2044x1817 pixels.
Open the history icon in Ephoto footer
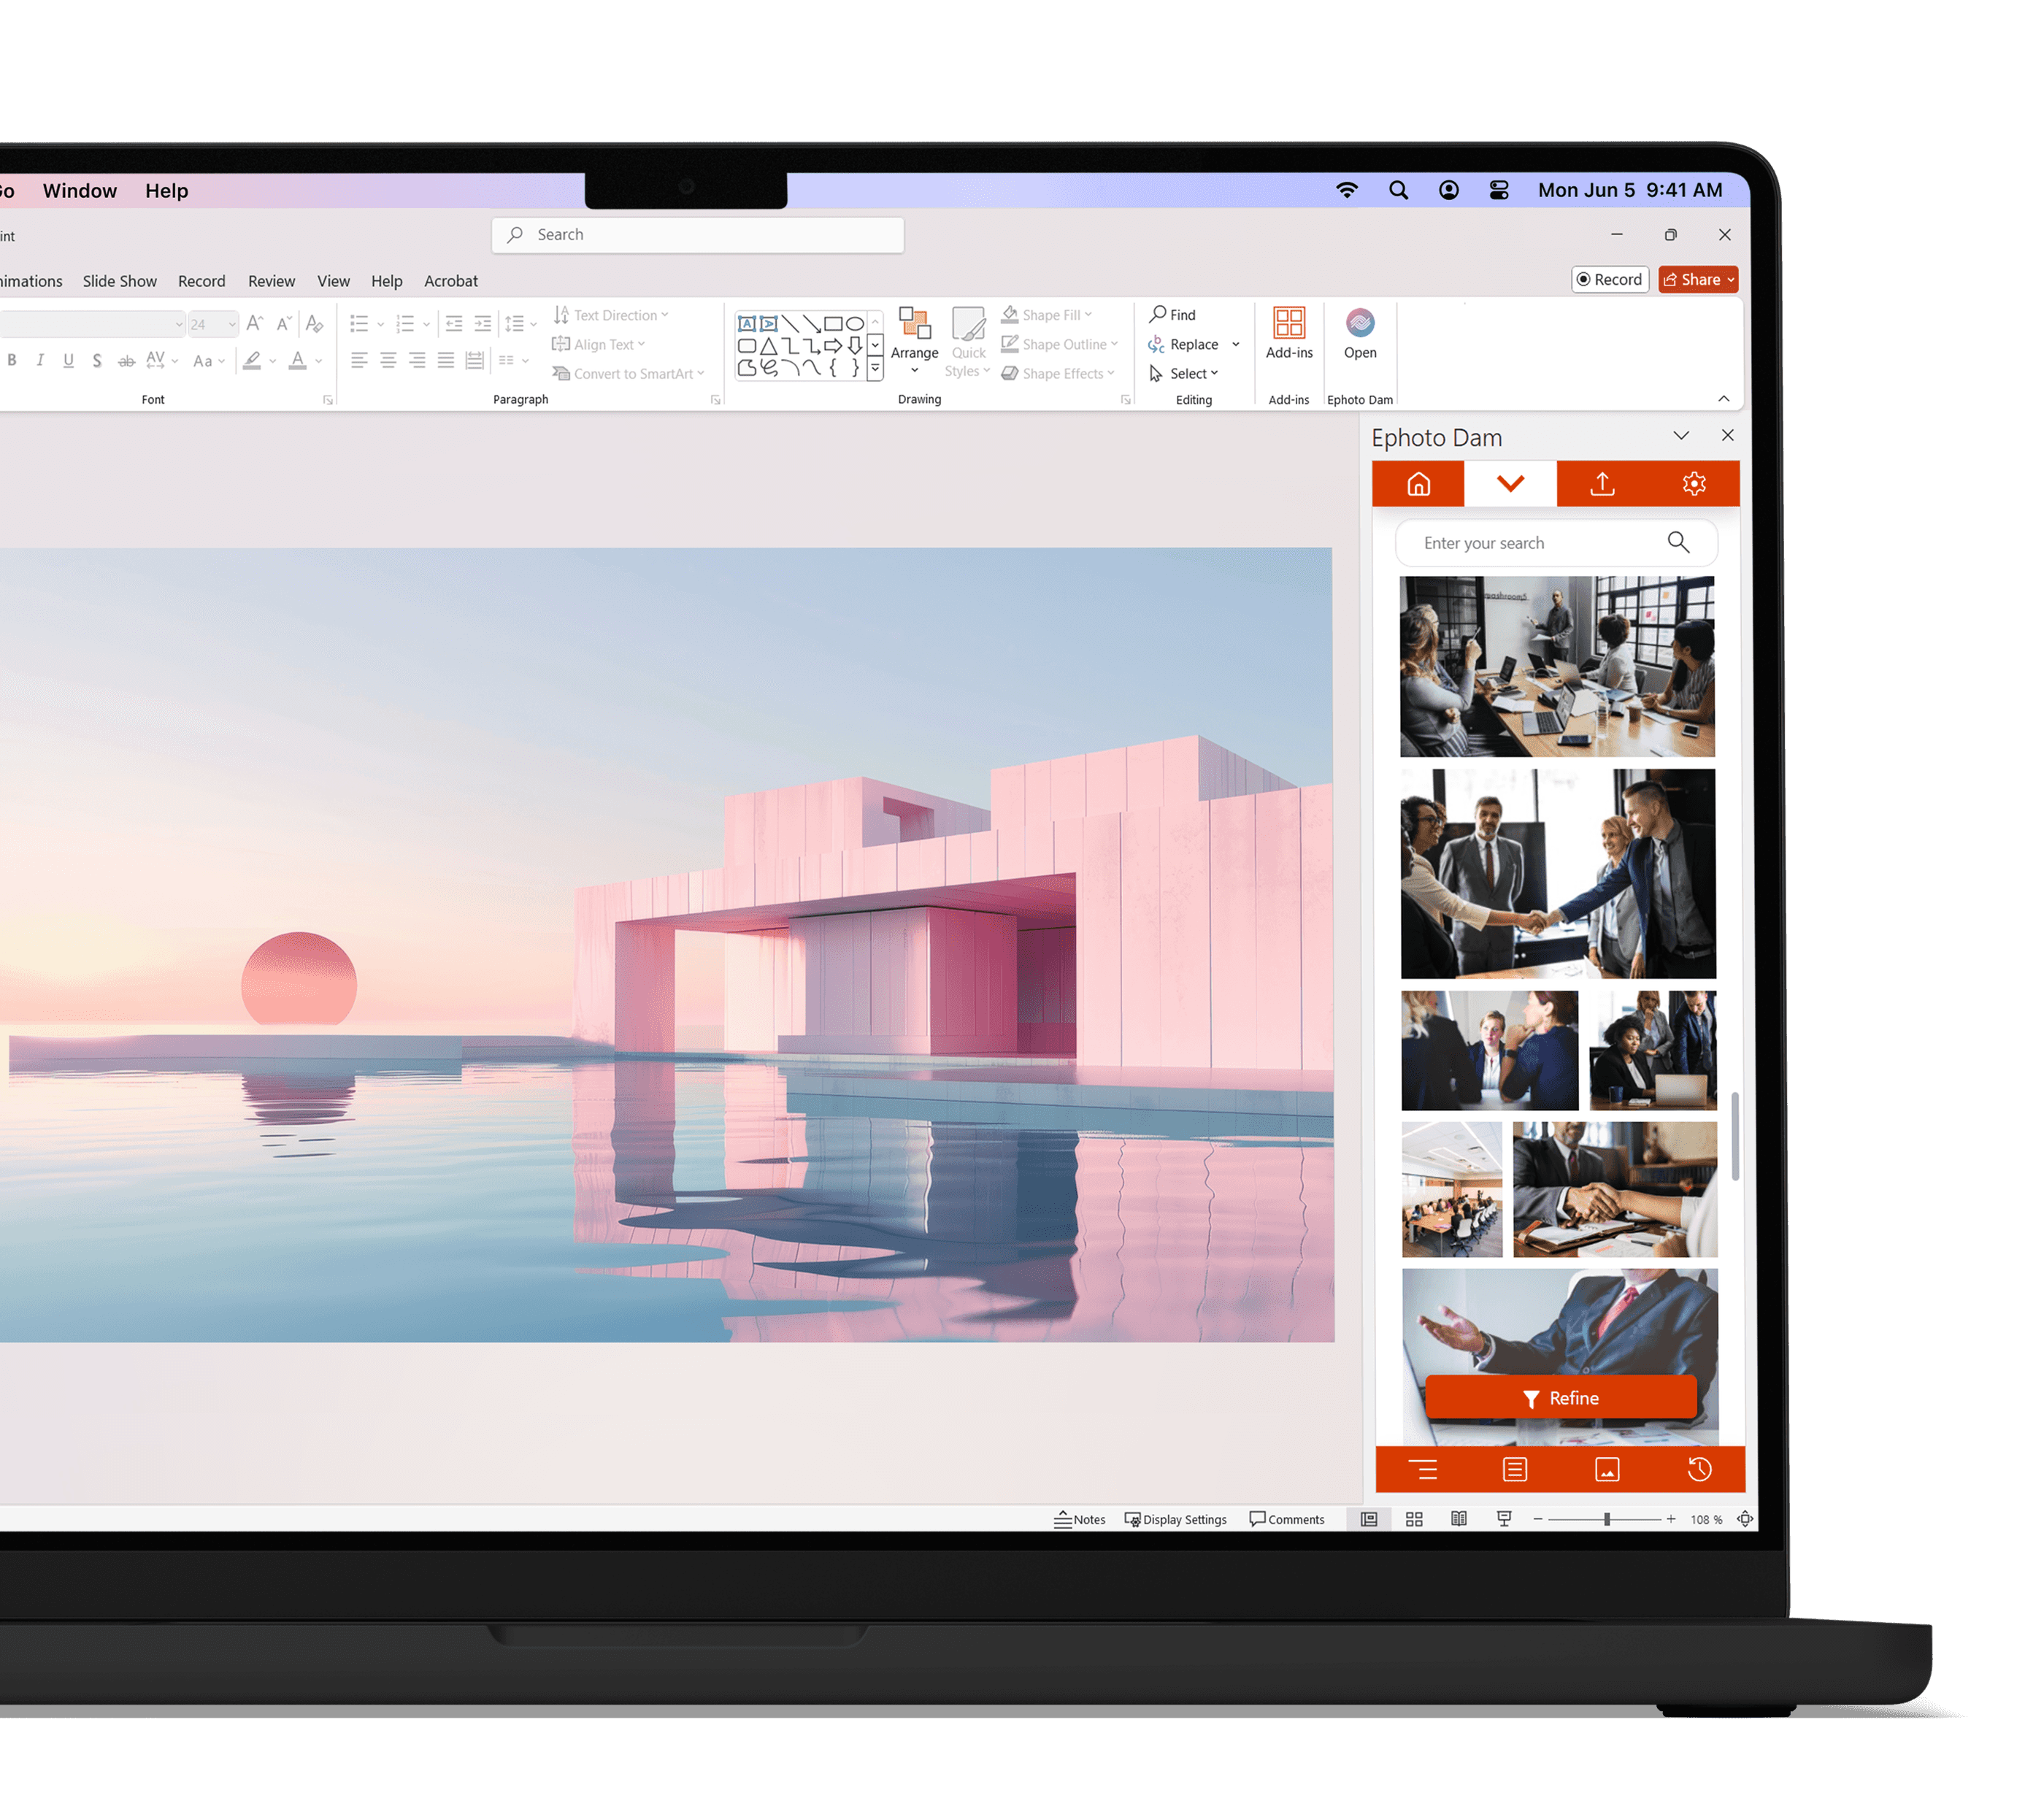[x=1699, y=1469]
